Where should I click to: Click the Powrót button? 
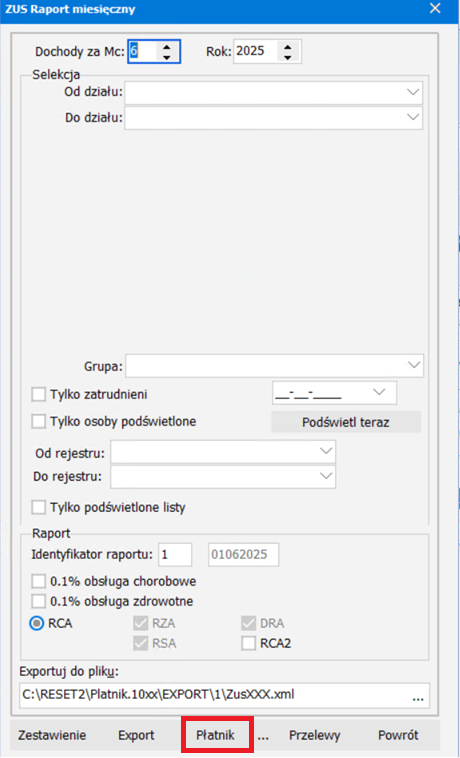pos(398,735)
